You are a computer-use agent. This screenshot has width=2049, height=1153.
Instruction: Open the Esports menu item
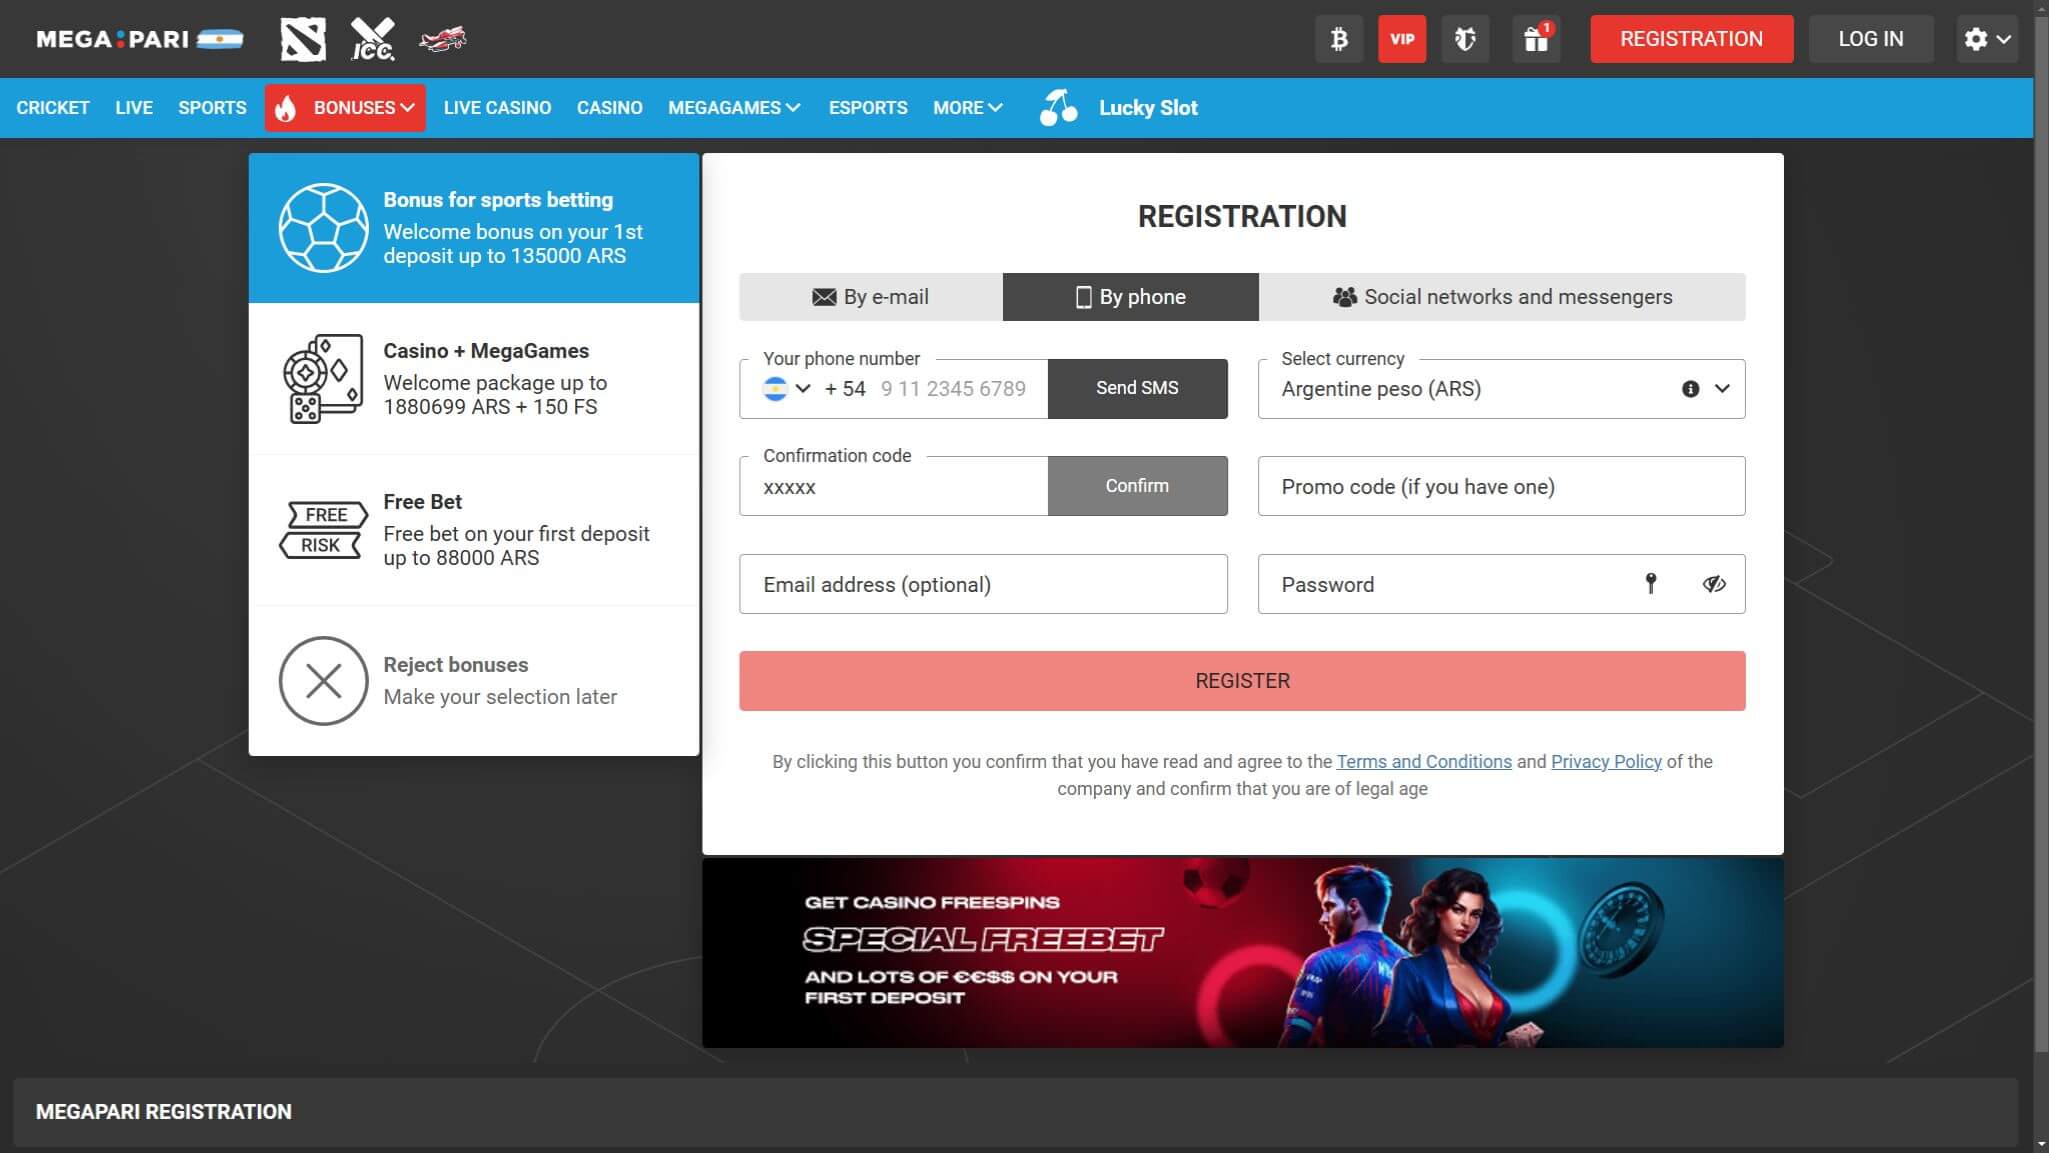pyautogui.click(x=868, y=108)
